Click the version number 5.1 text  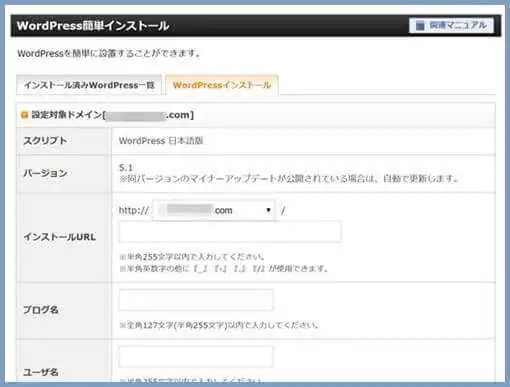click(126, 167)
